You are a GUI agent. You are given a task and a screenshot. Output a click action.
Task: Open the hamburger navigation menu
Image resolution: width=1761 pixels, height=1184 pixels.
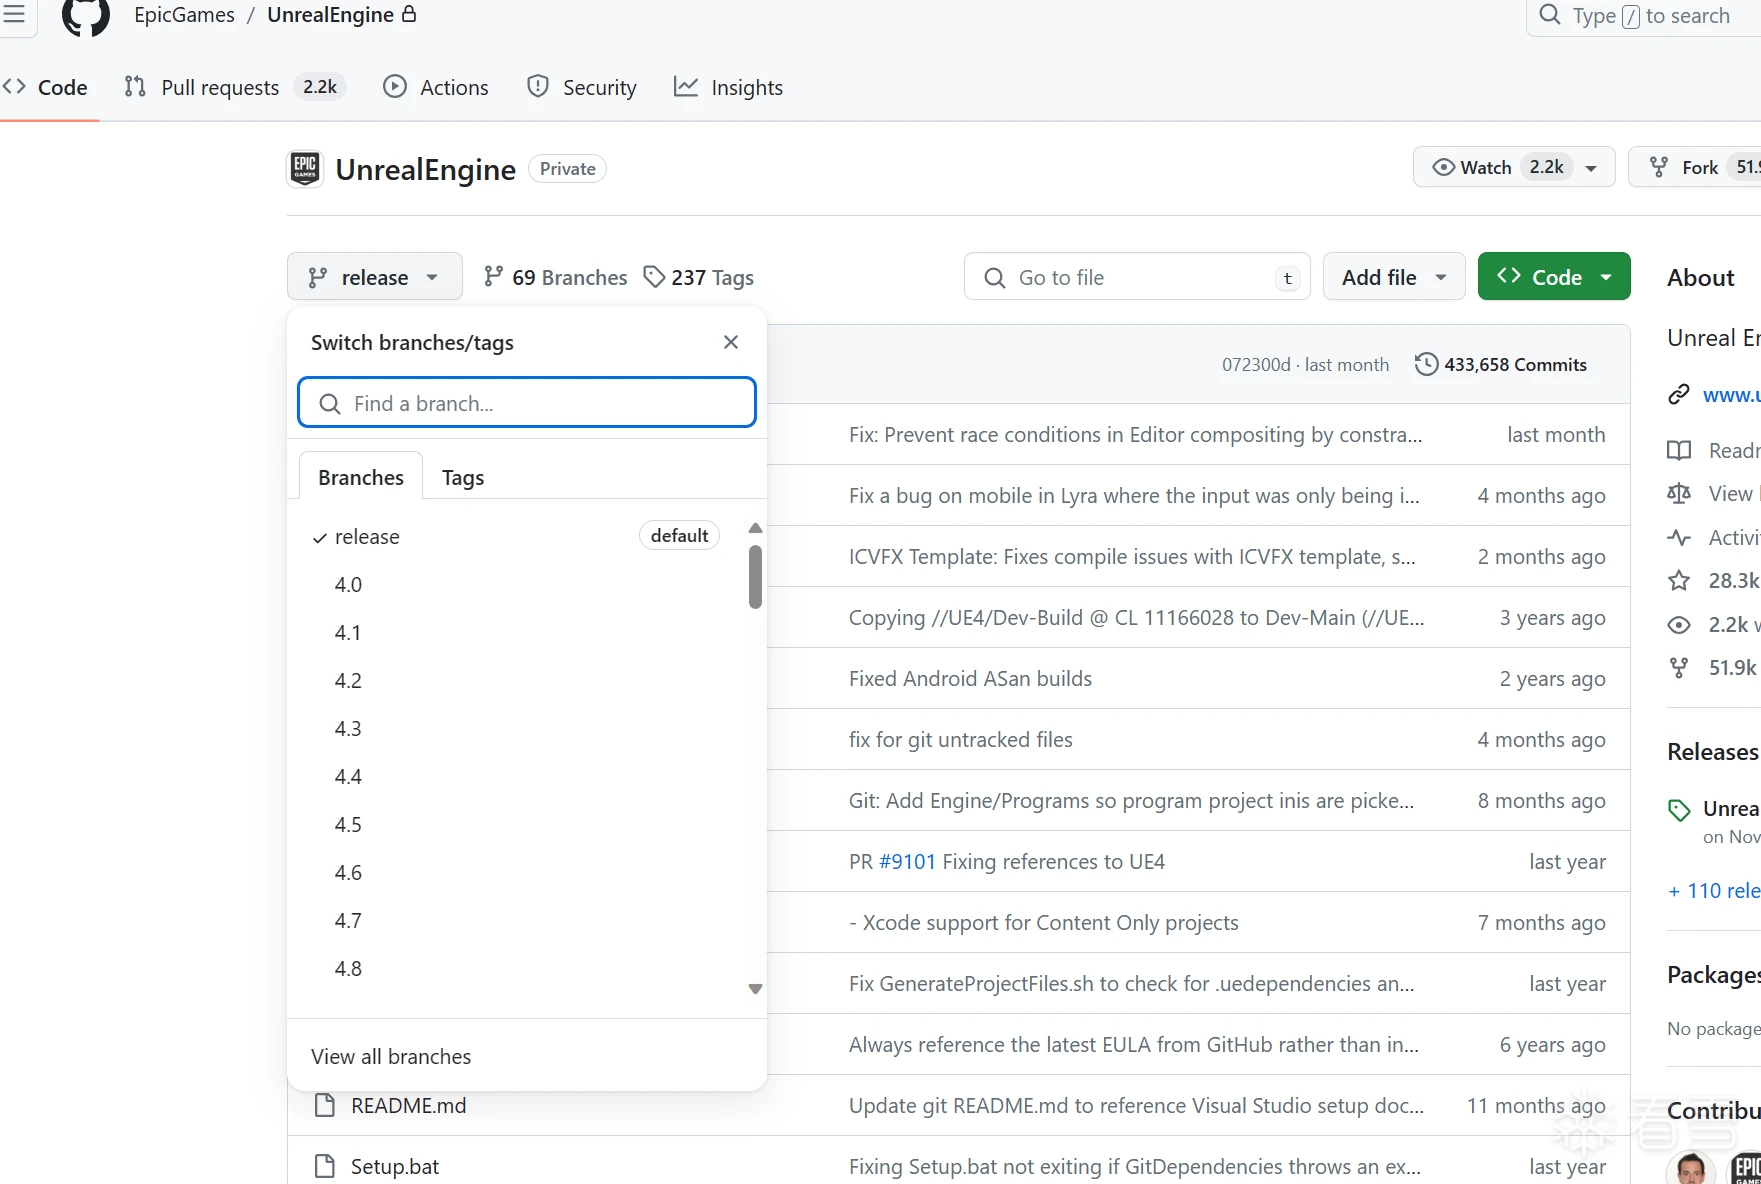14,14
